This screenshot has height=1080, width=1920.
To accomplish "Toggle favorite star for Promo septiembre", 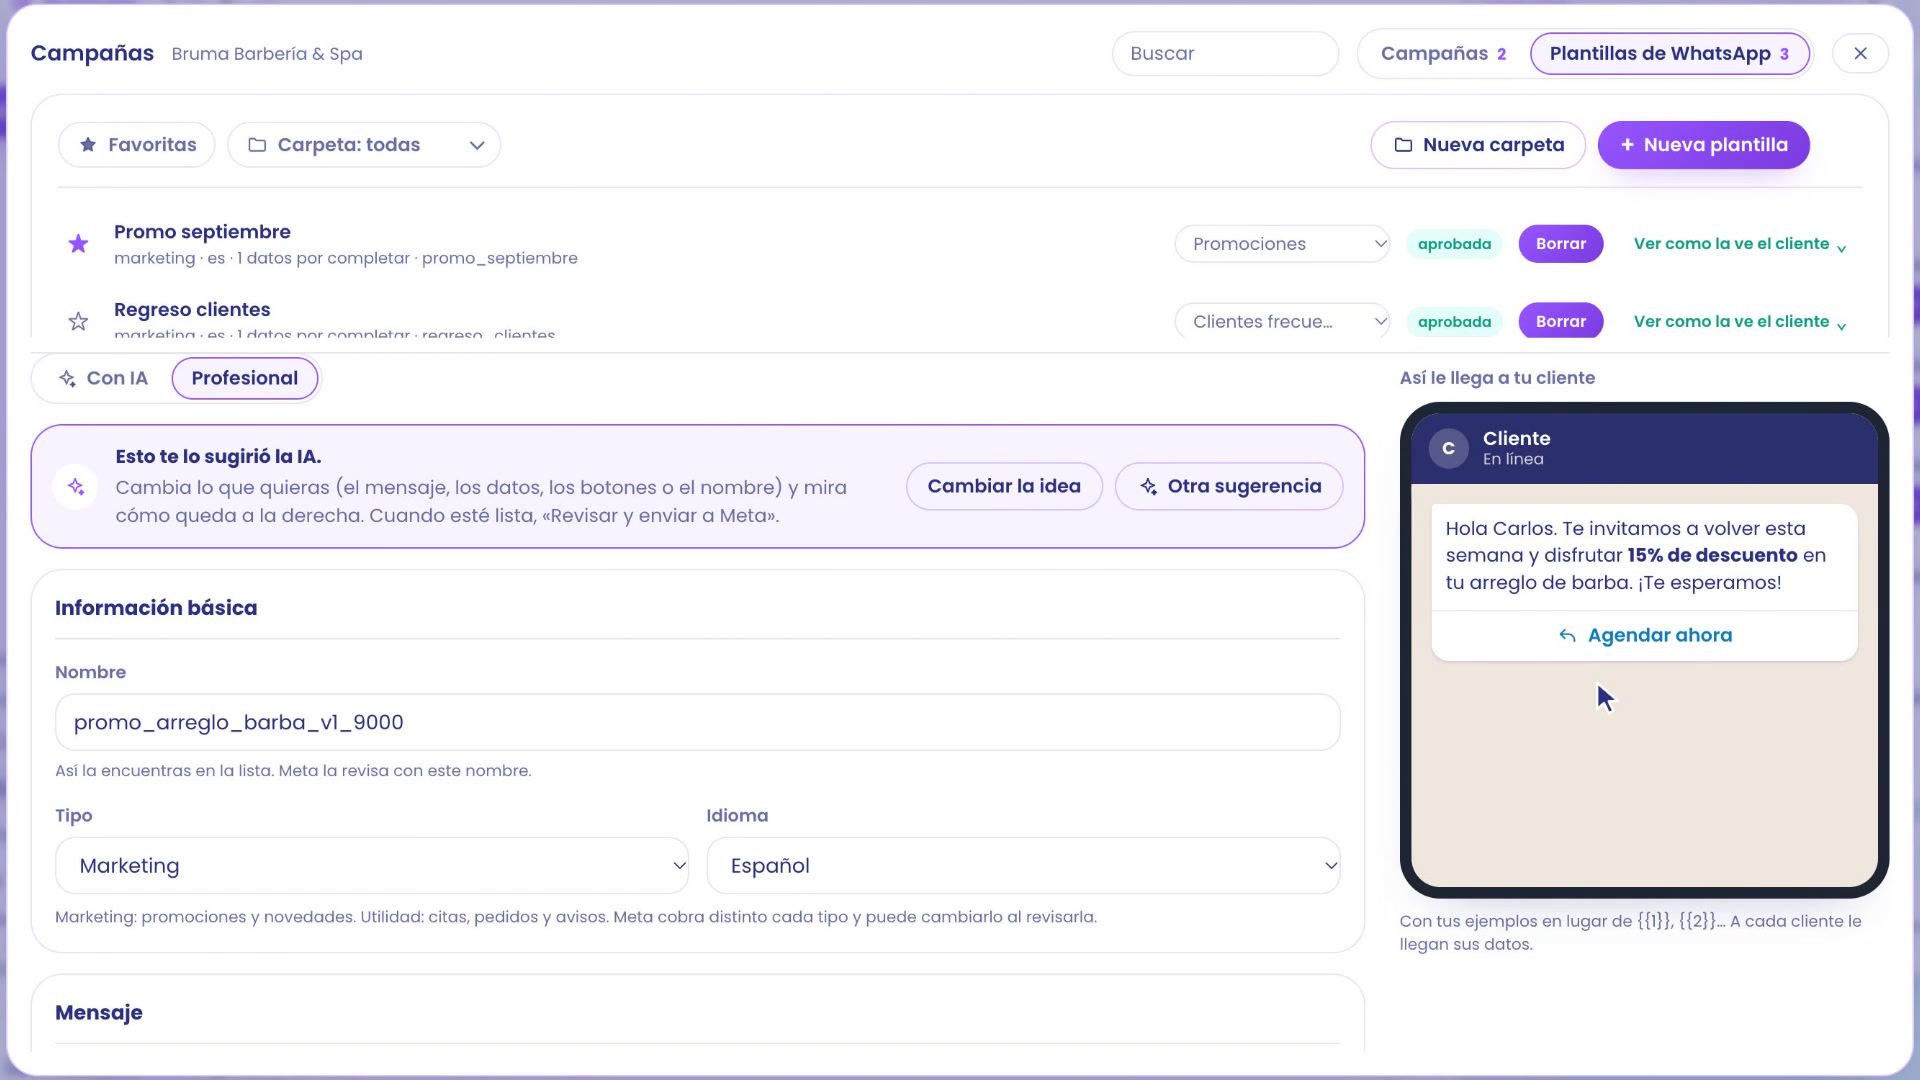I will coord(78,244).
